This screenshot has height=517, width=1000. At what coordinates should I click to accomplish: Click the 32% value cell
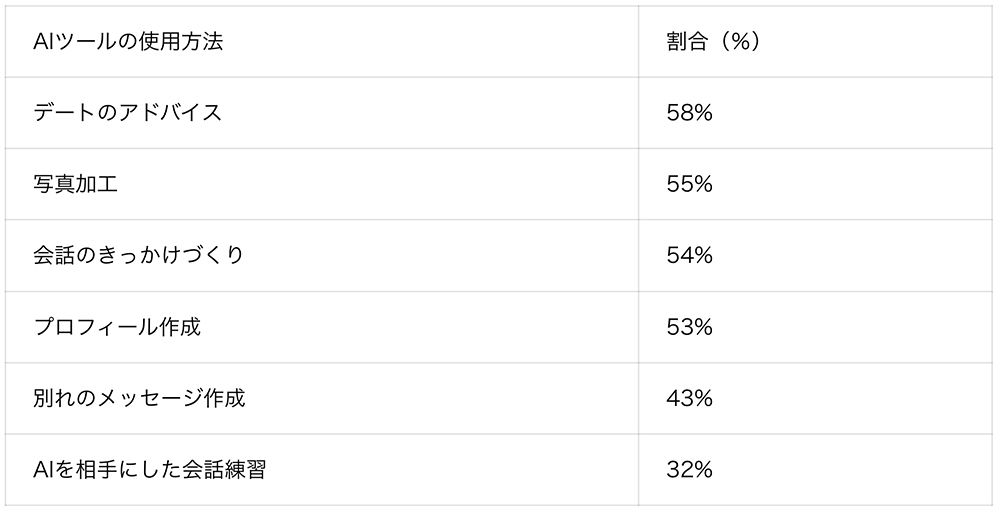689,469
